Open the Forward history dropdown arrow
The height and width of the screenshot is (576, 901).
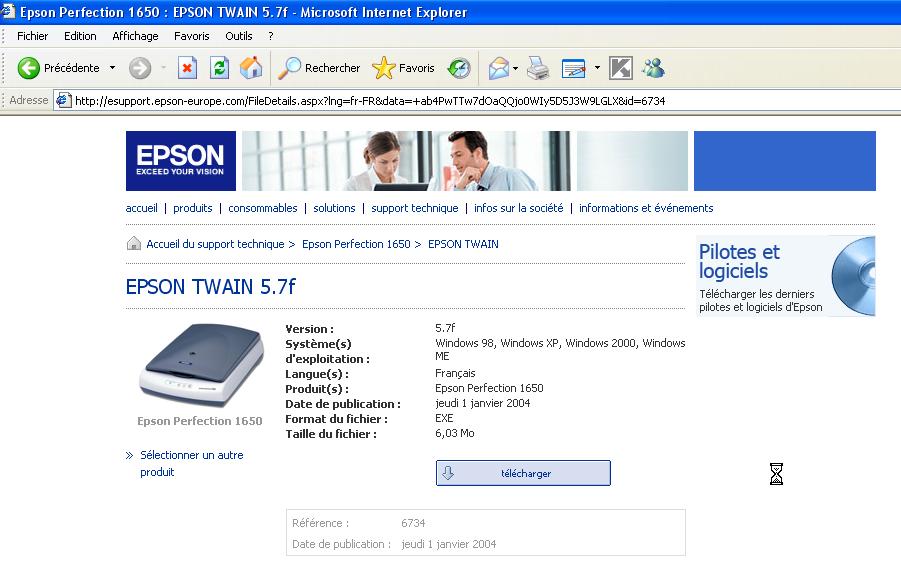(164, 68)
